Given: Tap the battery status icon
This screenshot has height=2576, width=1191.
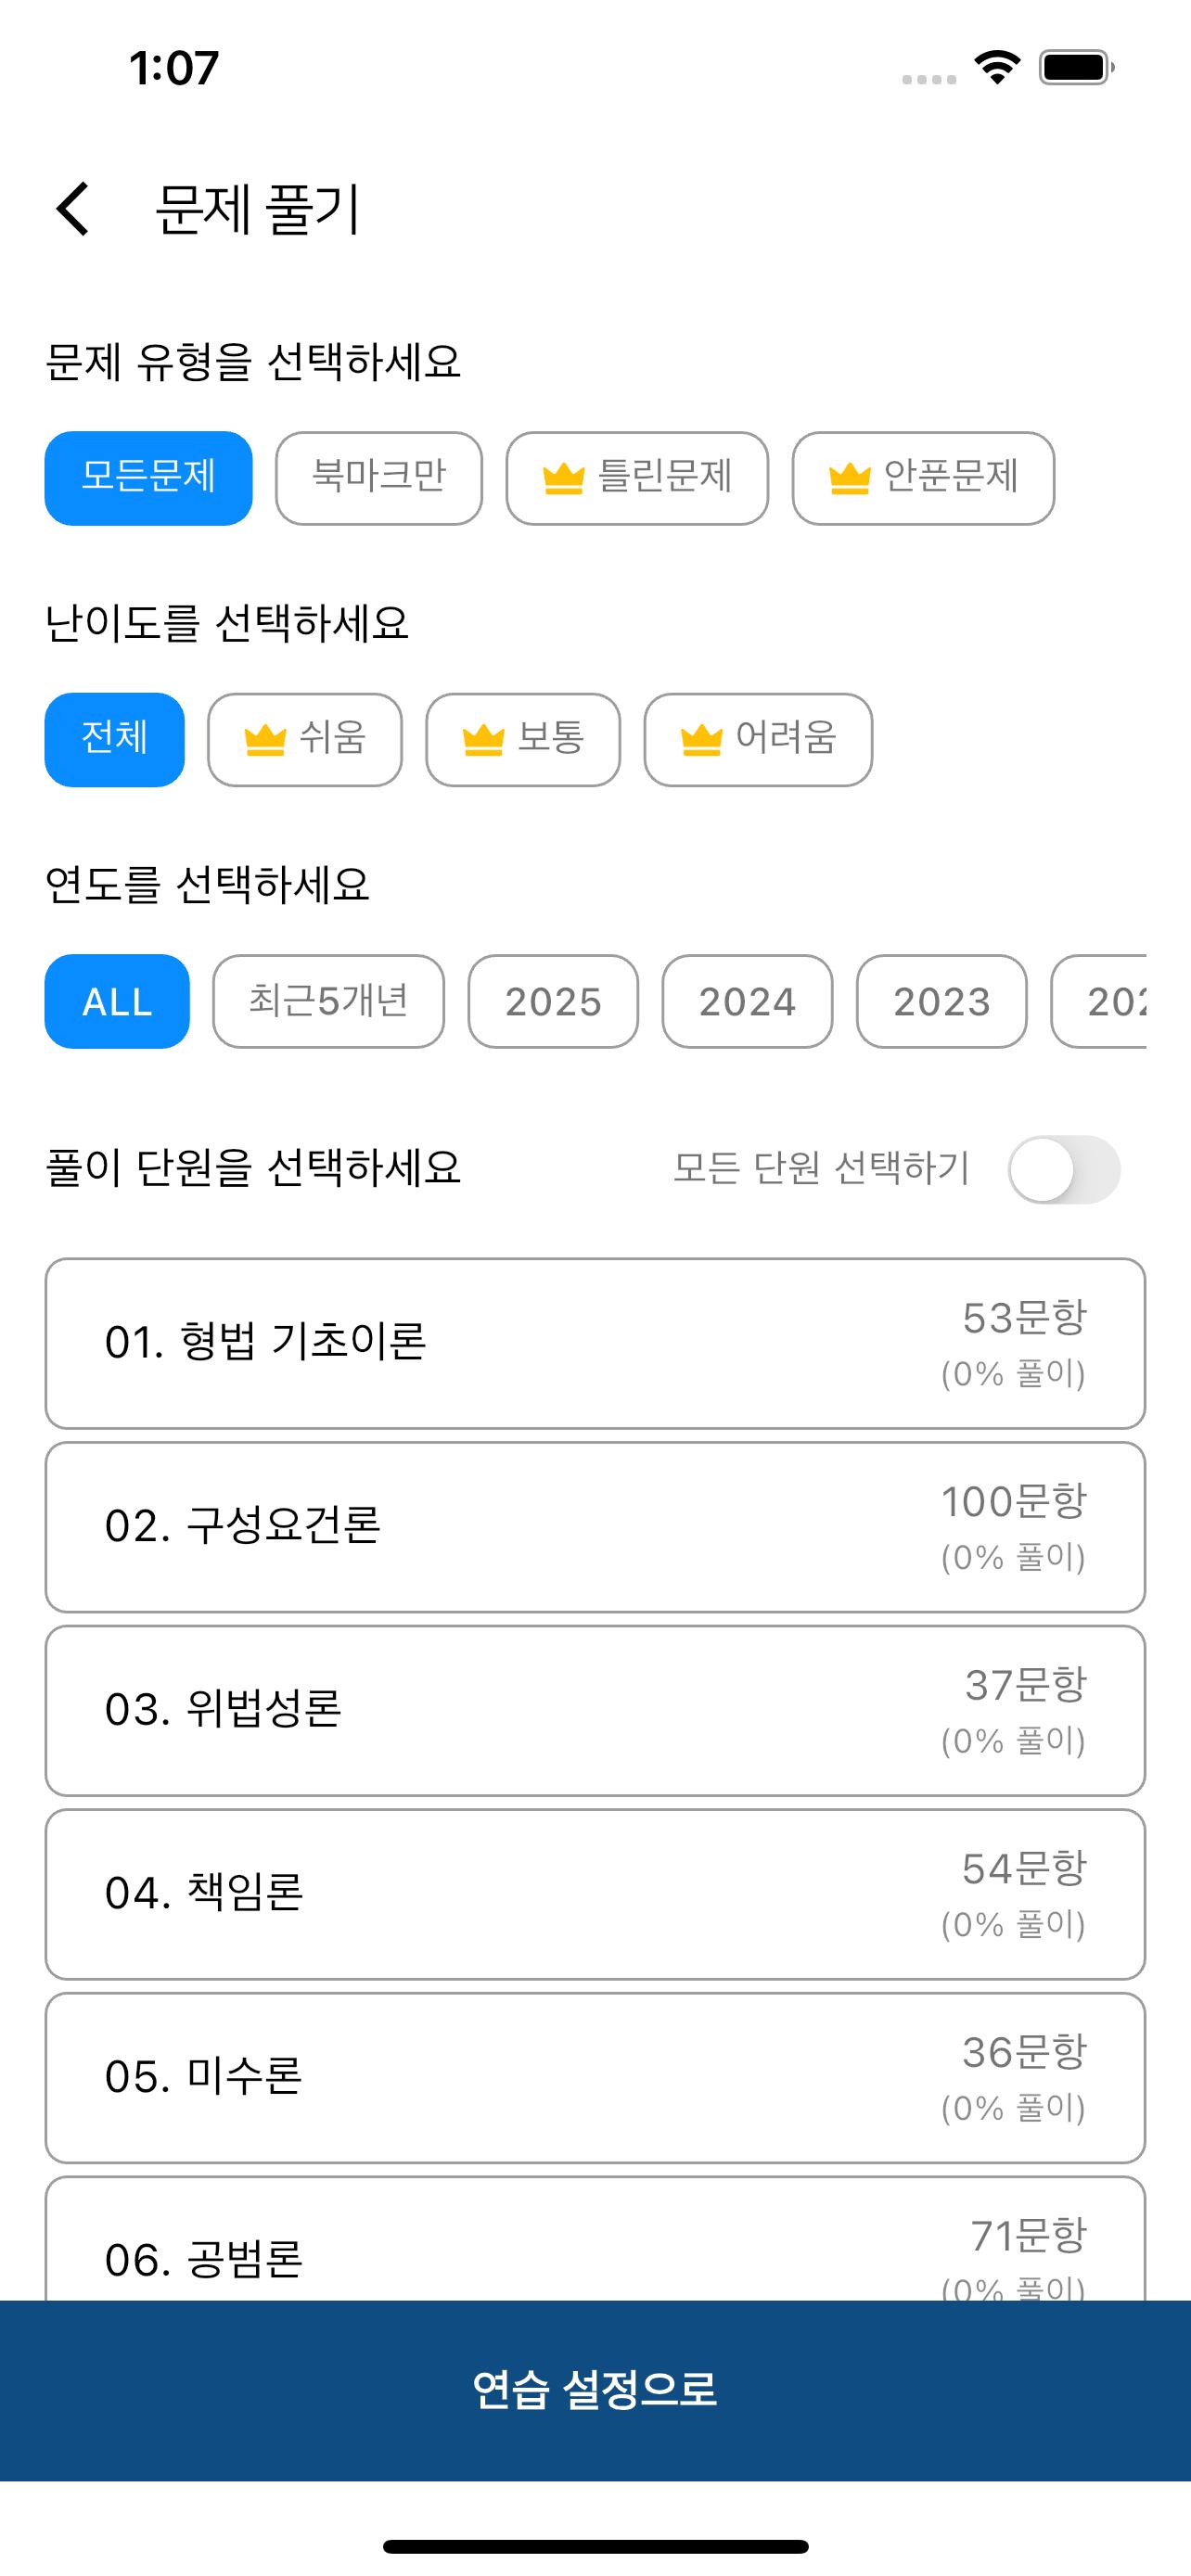Looking at the screenshot, I should (x=1076, y=67).
